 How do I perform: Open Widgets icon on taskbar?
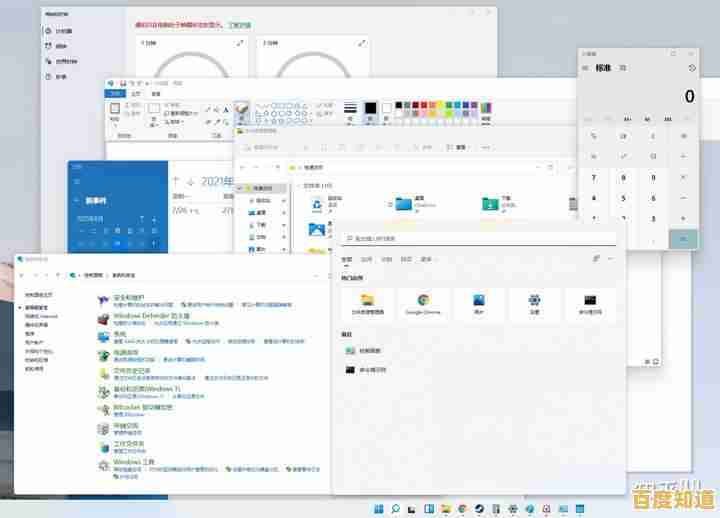pyautogui.click(x=429, y=508)
